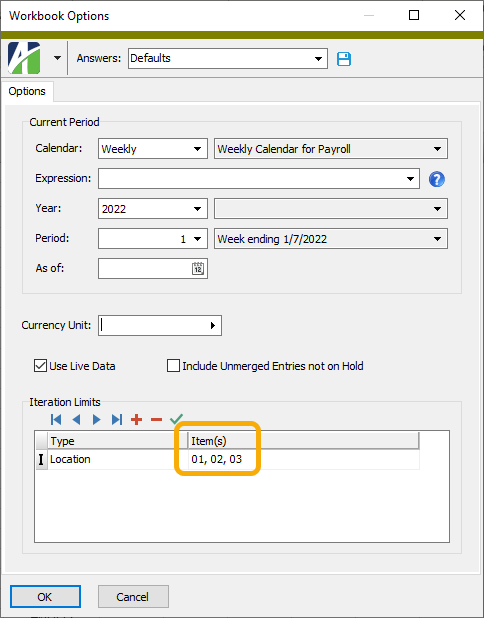Image resolution: width=484 pixels, height=618 pixels.
Task: Select the Options tab
Action: click(x=27, y=91)
